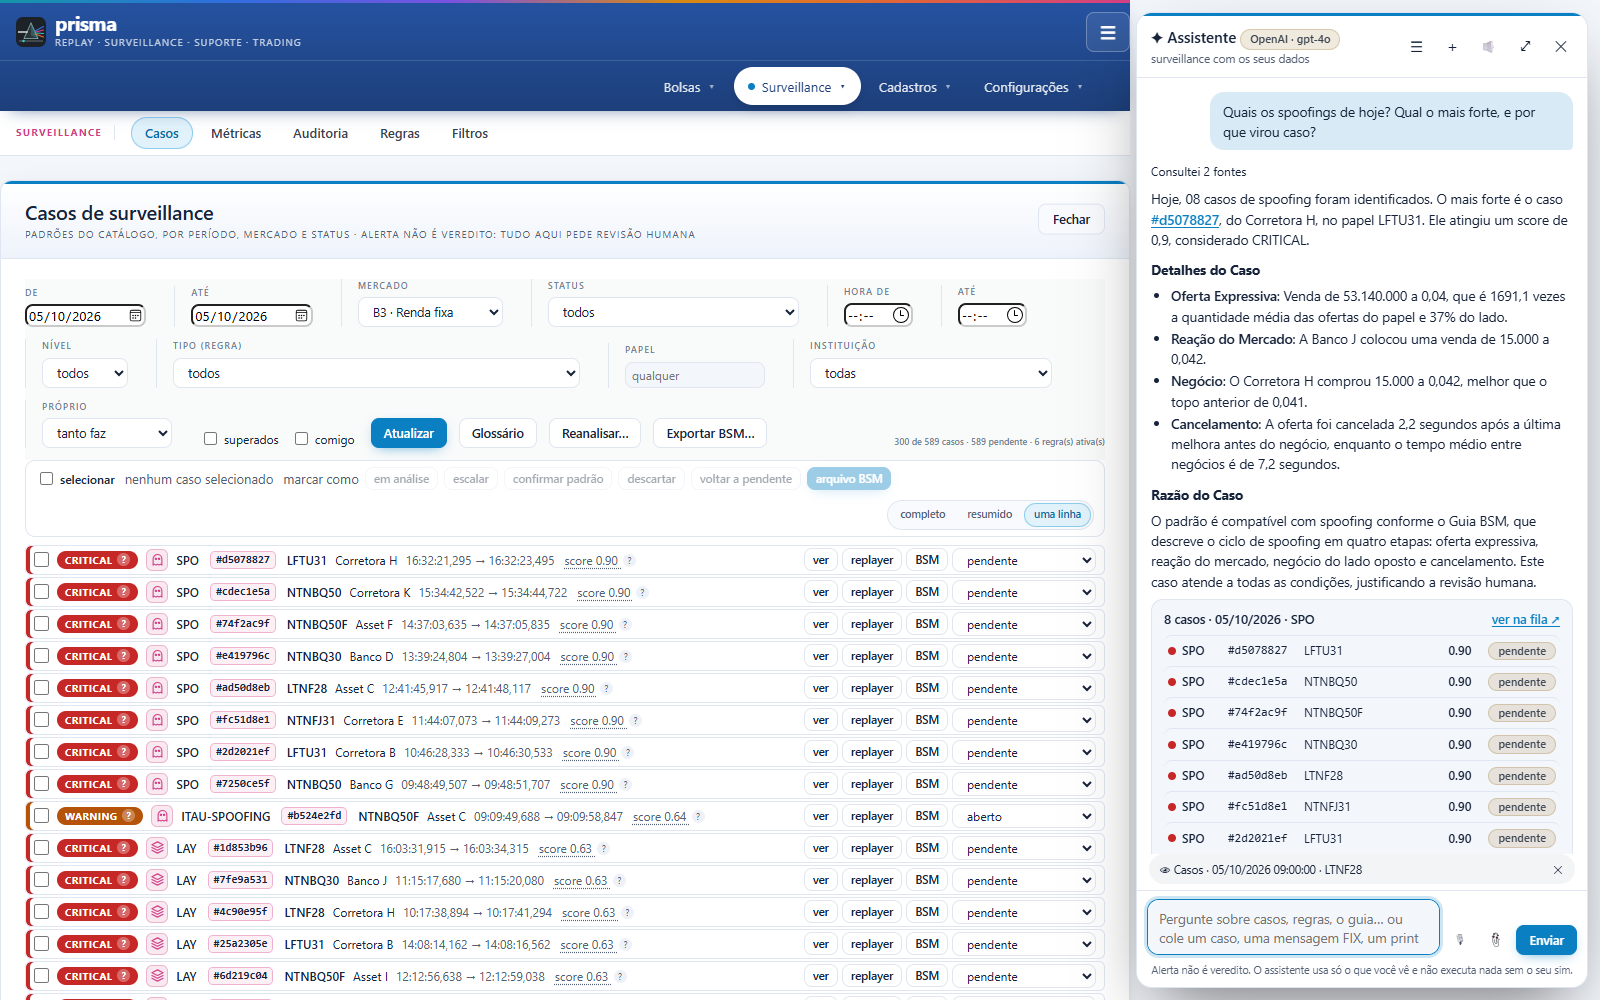Select the resumido view option

(989, 514)
